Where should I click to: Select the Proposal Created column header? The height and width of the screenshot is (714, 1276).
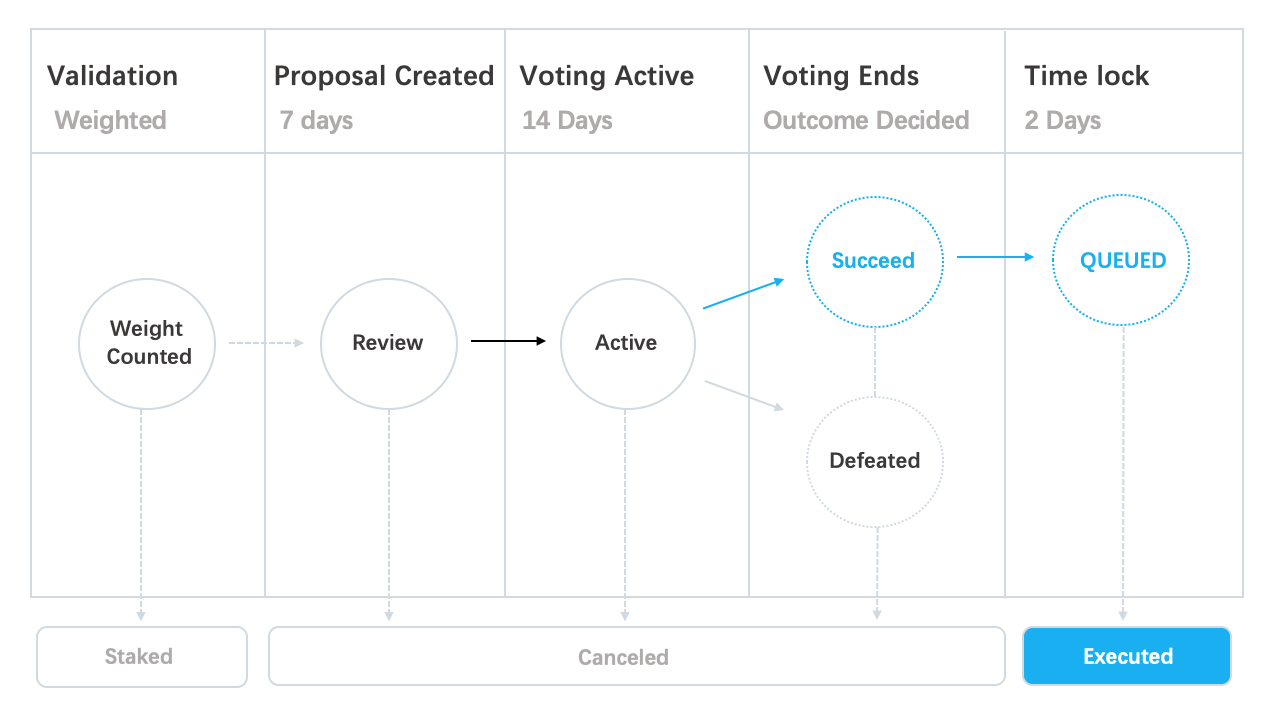[x=384, y=76]
